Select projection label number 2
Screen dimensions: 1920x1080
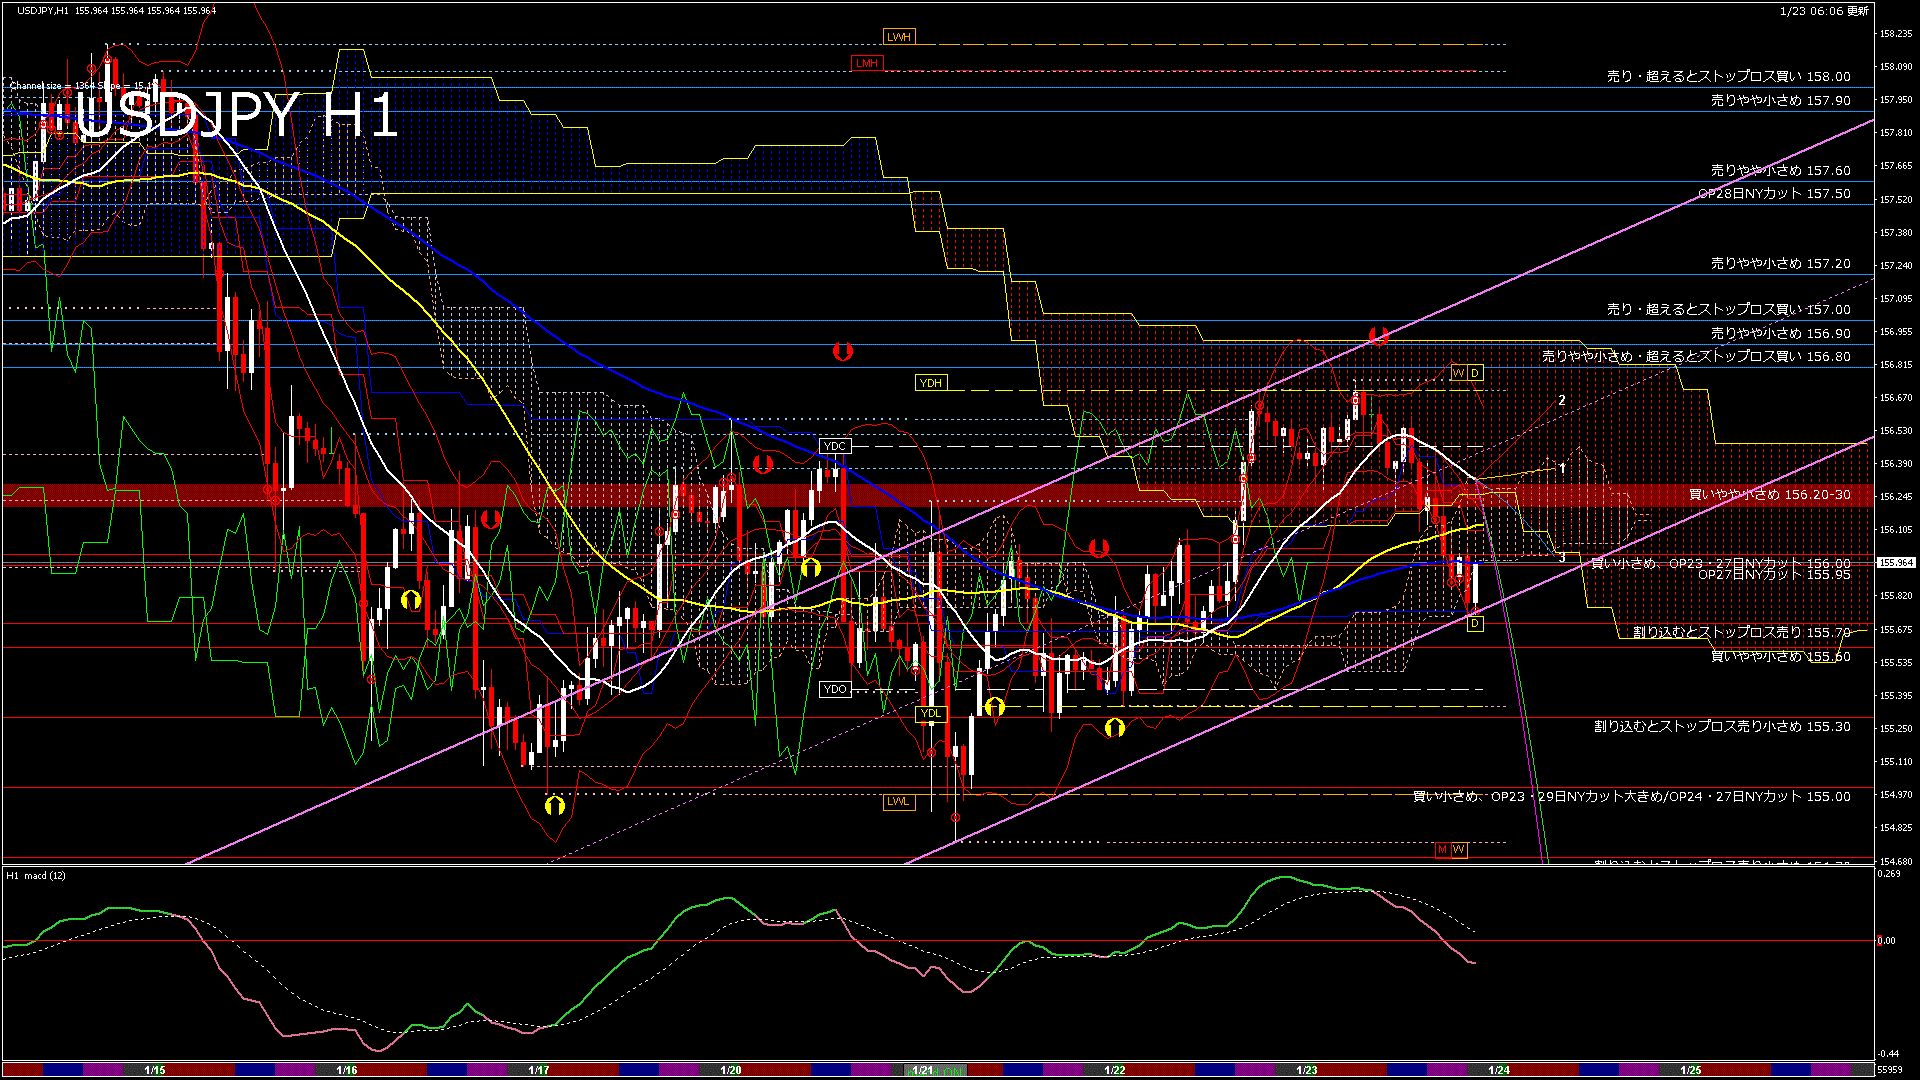pyautogui.click(x=1561, y=401)
